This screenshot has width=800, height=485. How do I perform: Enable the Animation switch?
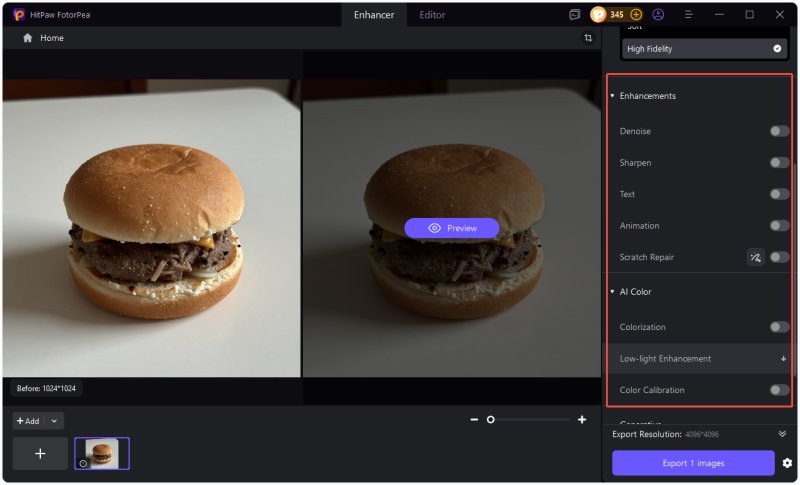[780, 225]
